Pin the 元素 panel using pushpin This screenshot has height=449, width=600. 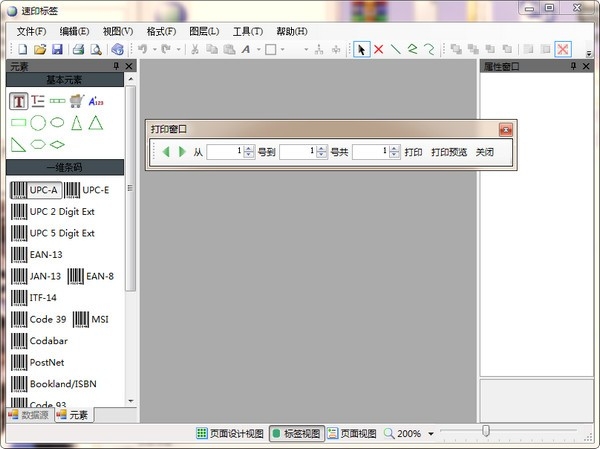[x=116, y=66]
